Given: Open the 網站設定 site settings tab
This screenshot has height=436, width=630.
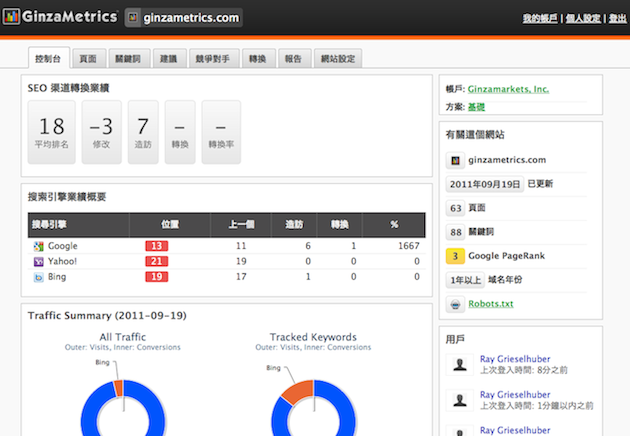Looking at the screenshot, I should point(338,59).
